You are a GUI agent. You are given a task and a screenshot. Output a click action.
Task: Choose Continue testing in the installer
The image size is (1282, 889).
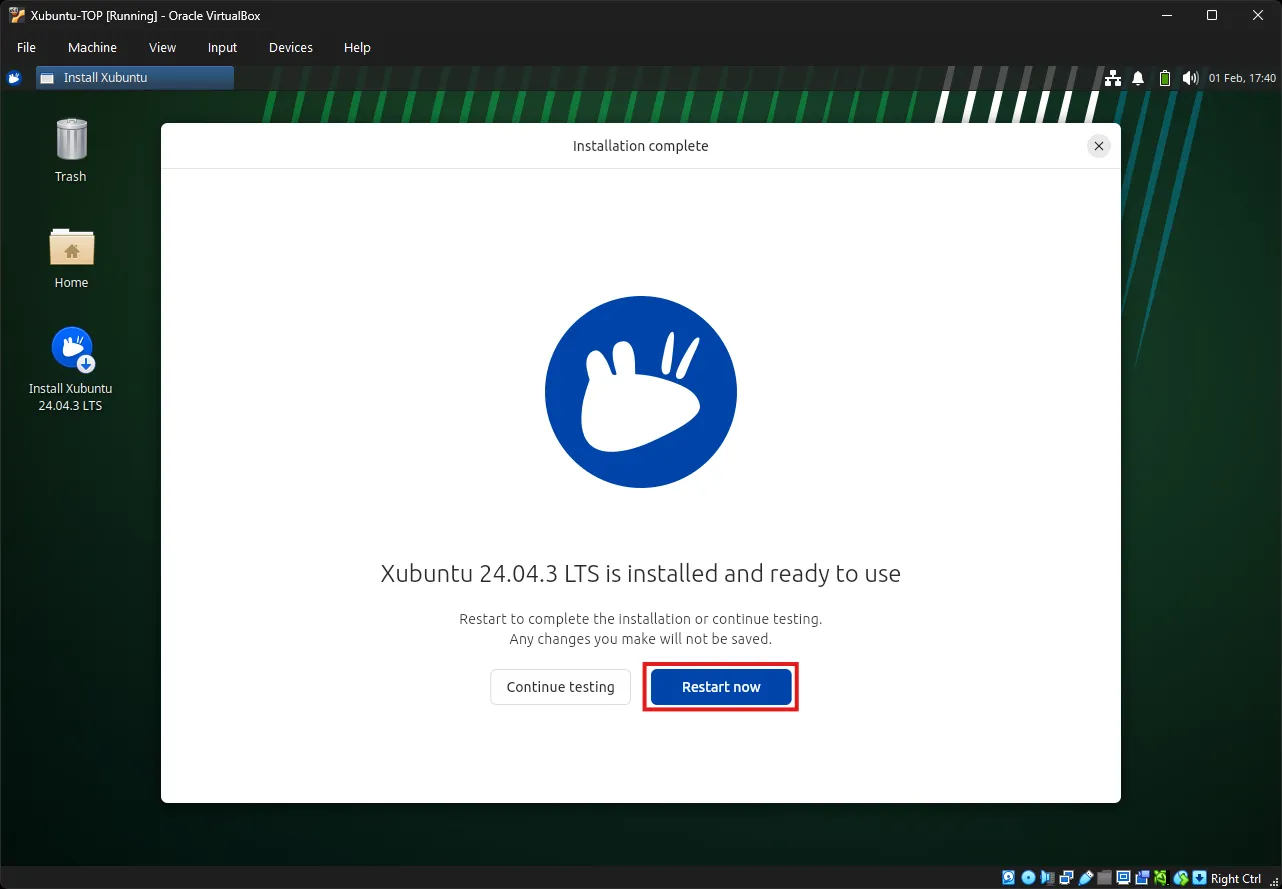point(560,687)
